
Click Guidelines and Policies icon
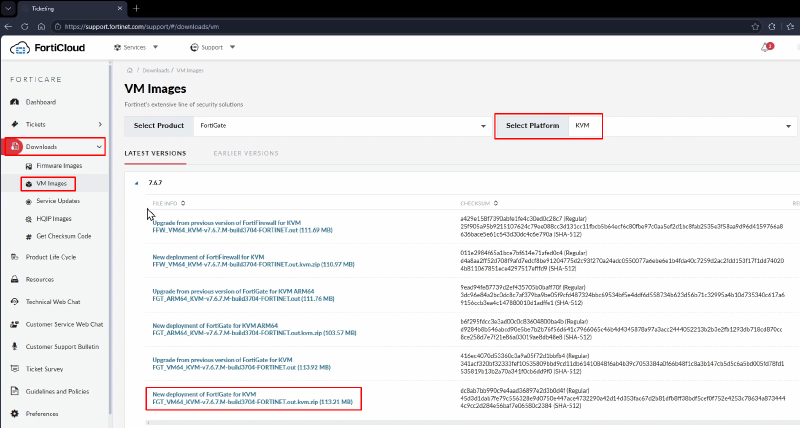(15, 391)
